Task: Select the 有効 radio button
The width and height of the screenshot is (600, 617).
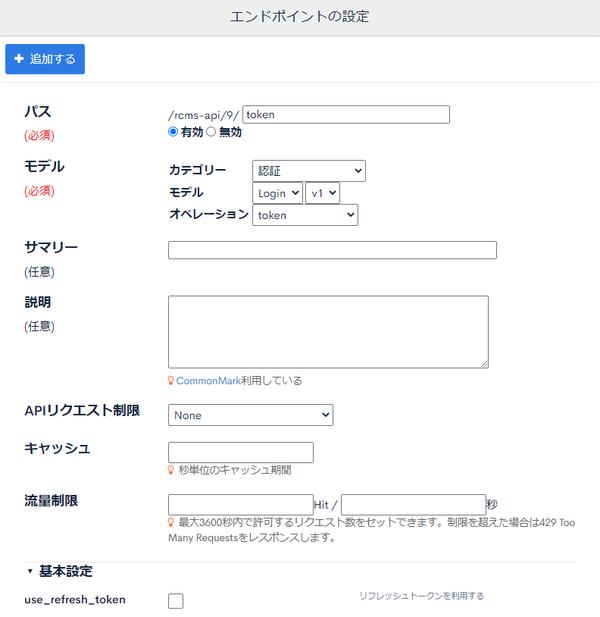Action: pos(173,132)
